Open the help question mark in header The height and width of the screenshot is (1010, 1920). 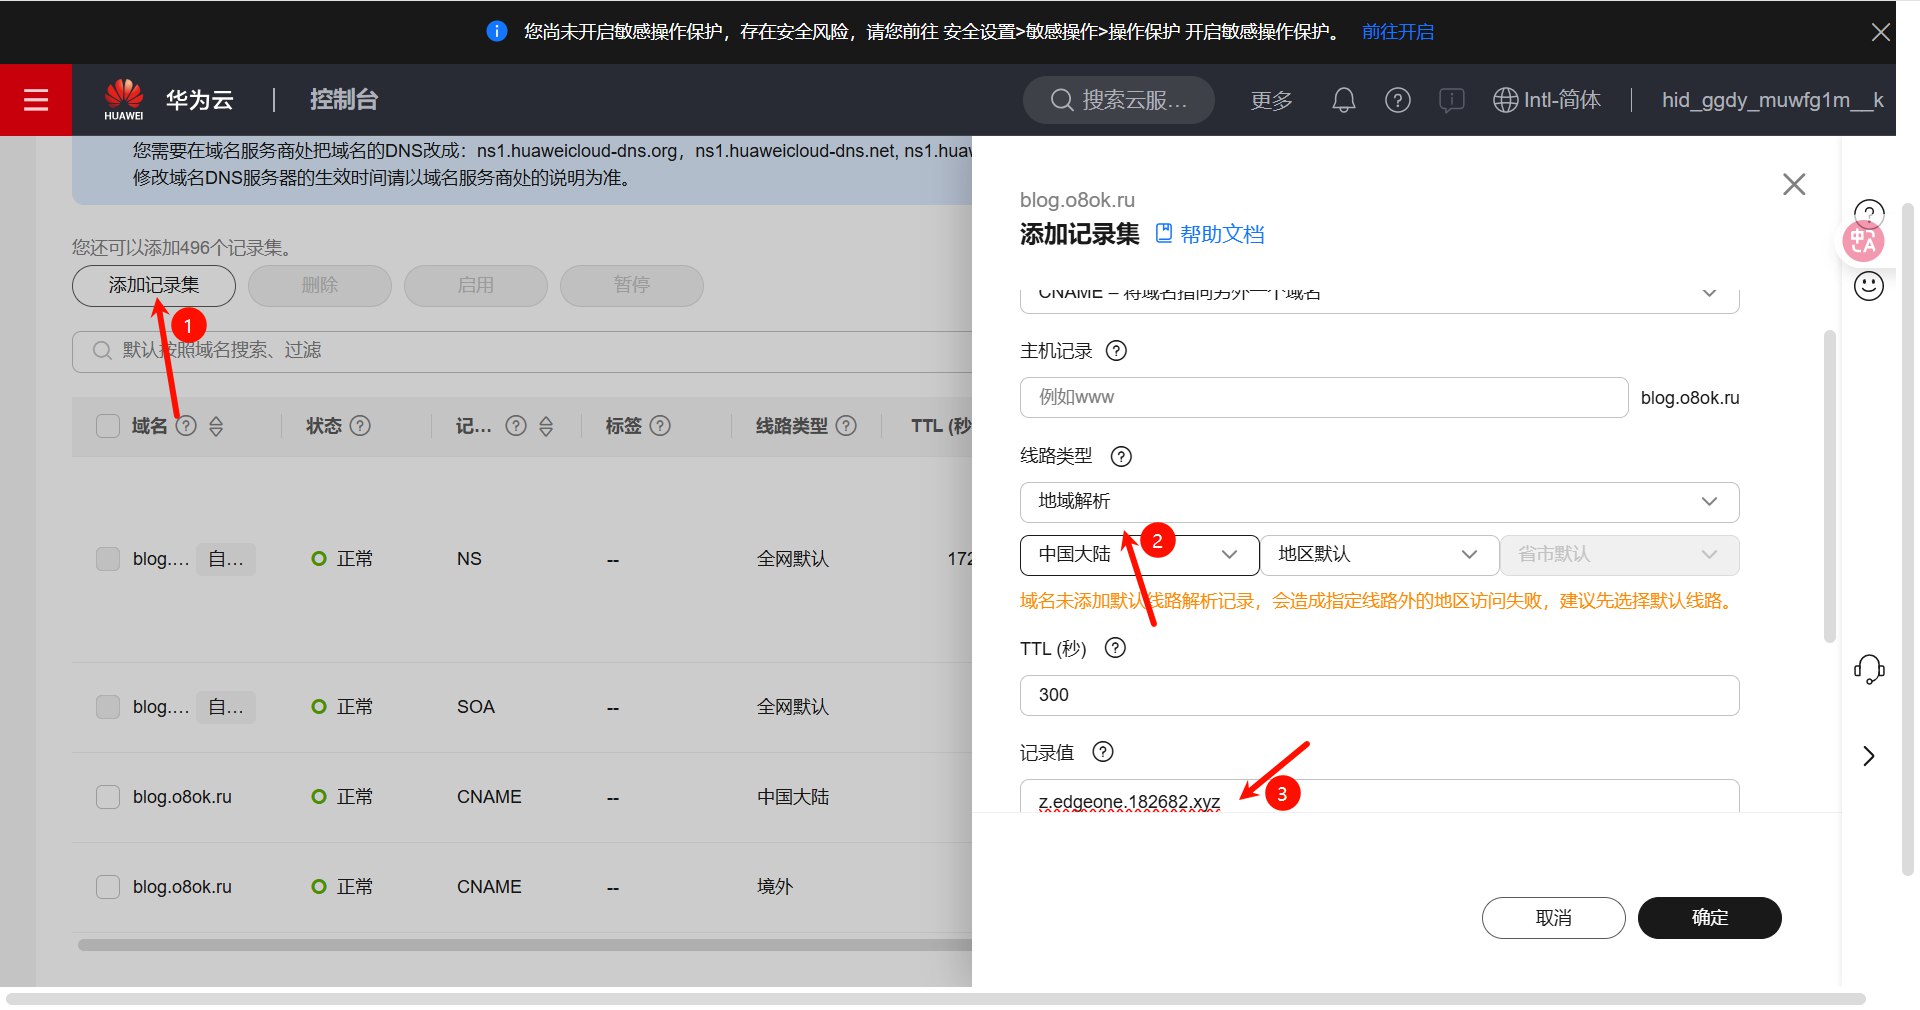(x=1397, y=100)
